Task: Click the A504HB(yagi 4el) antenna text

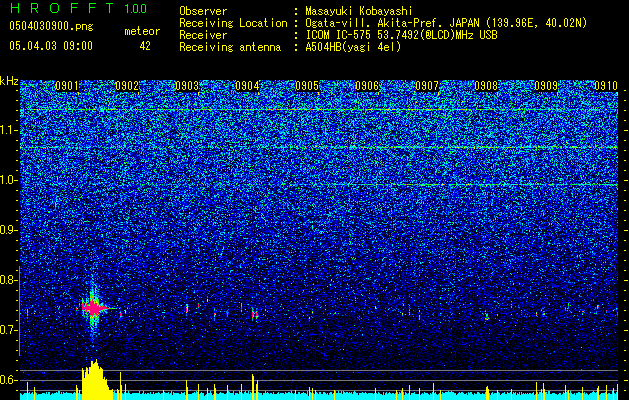Action: [353, 47]
